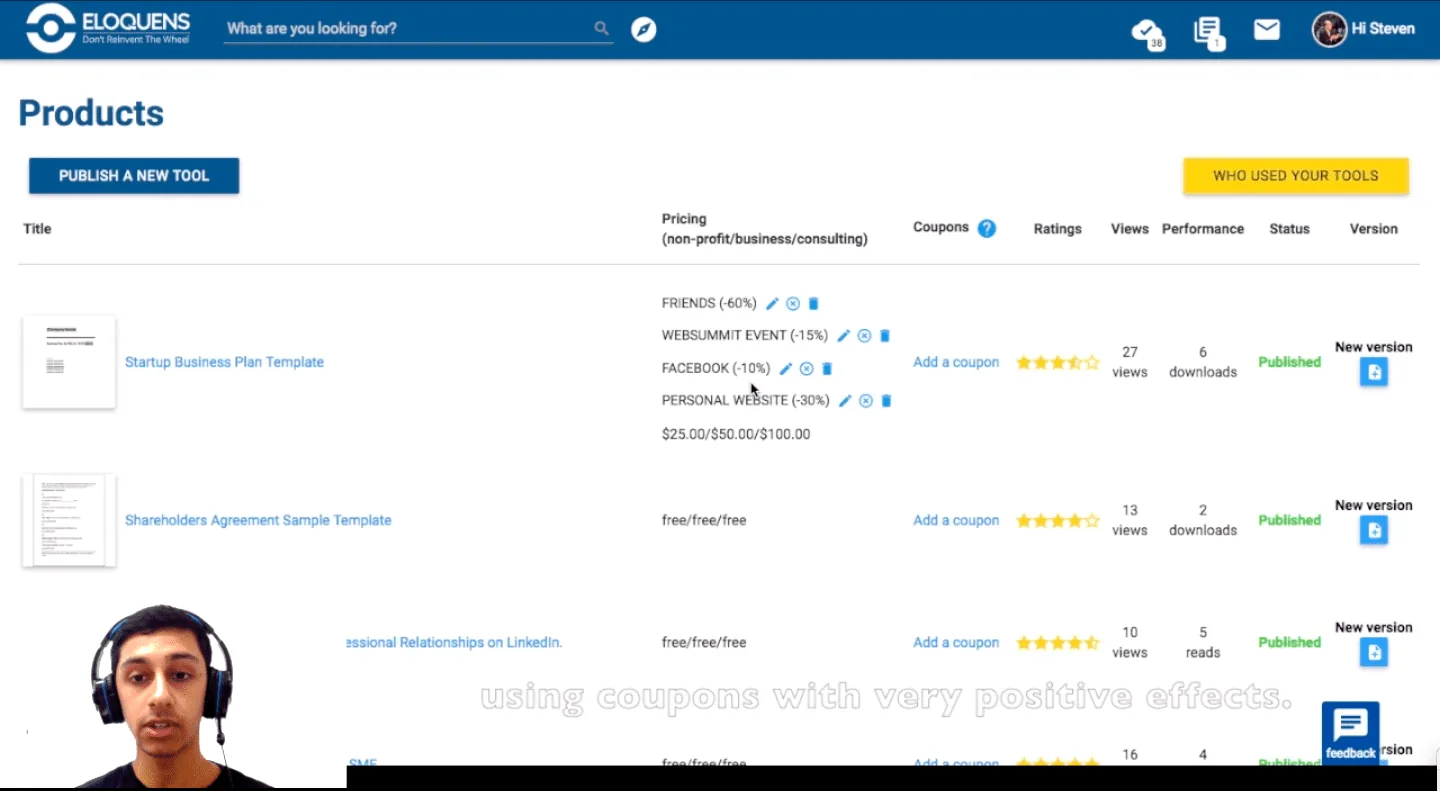Add a coupon to LinkedIn tool row
Image resolution: width=1440 pixels, height=791 pixels.
click(x=956, y=642)
